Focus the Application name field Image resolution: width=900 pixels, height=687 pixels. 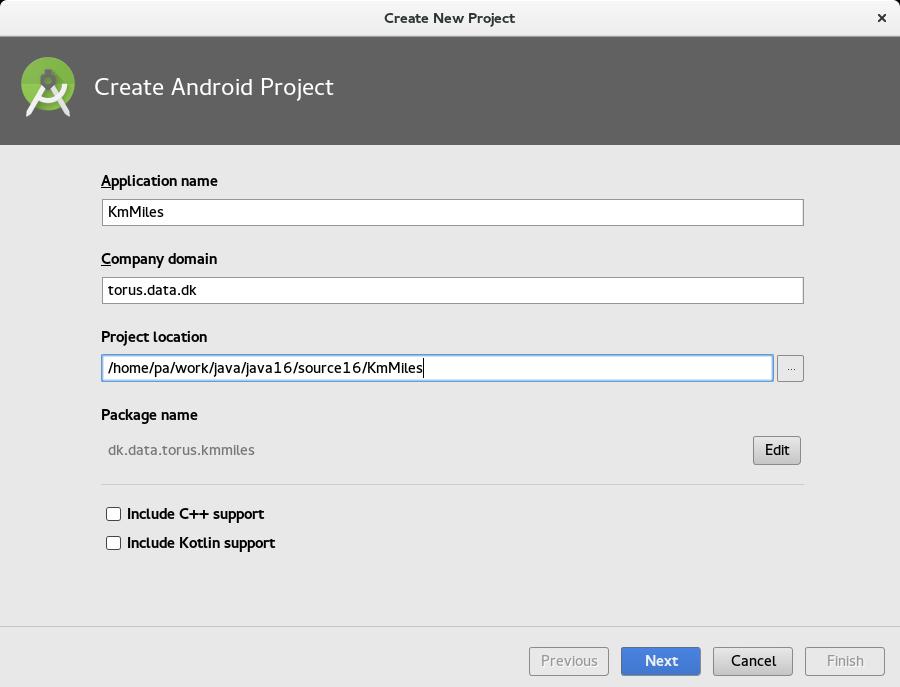pos(452,212)
